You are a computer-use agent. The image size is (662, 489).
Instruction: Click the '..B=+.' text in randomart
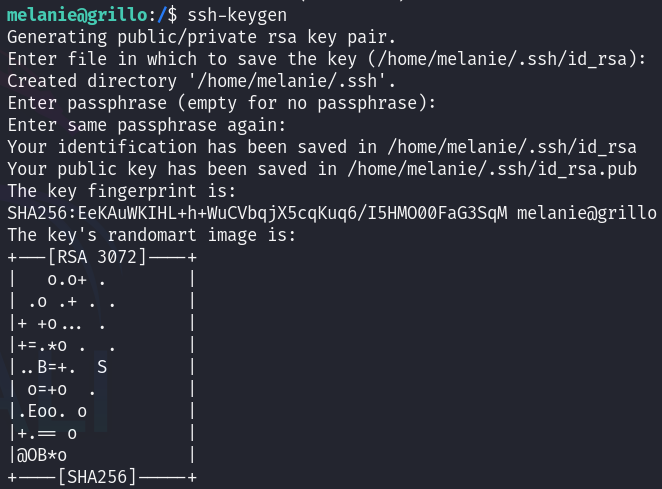point(46,367)
